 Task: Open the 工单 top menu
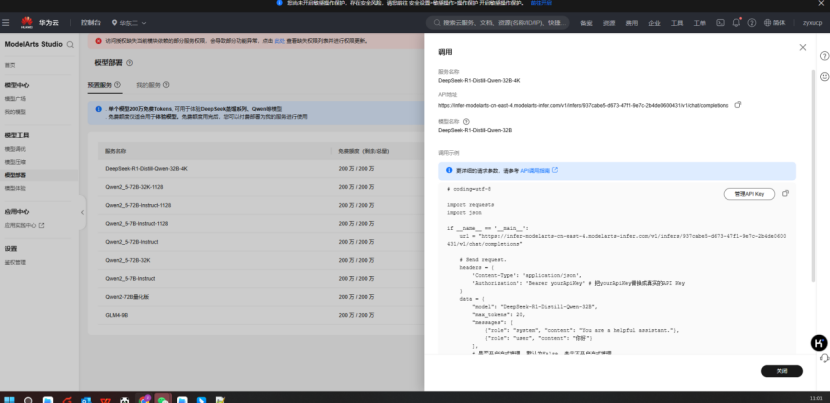click(699, 23)
